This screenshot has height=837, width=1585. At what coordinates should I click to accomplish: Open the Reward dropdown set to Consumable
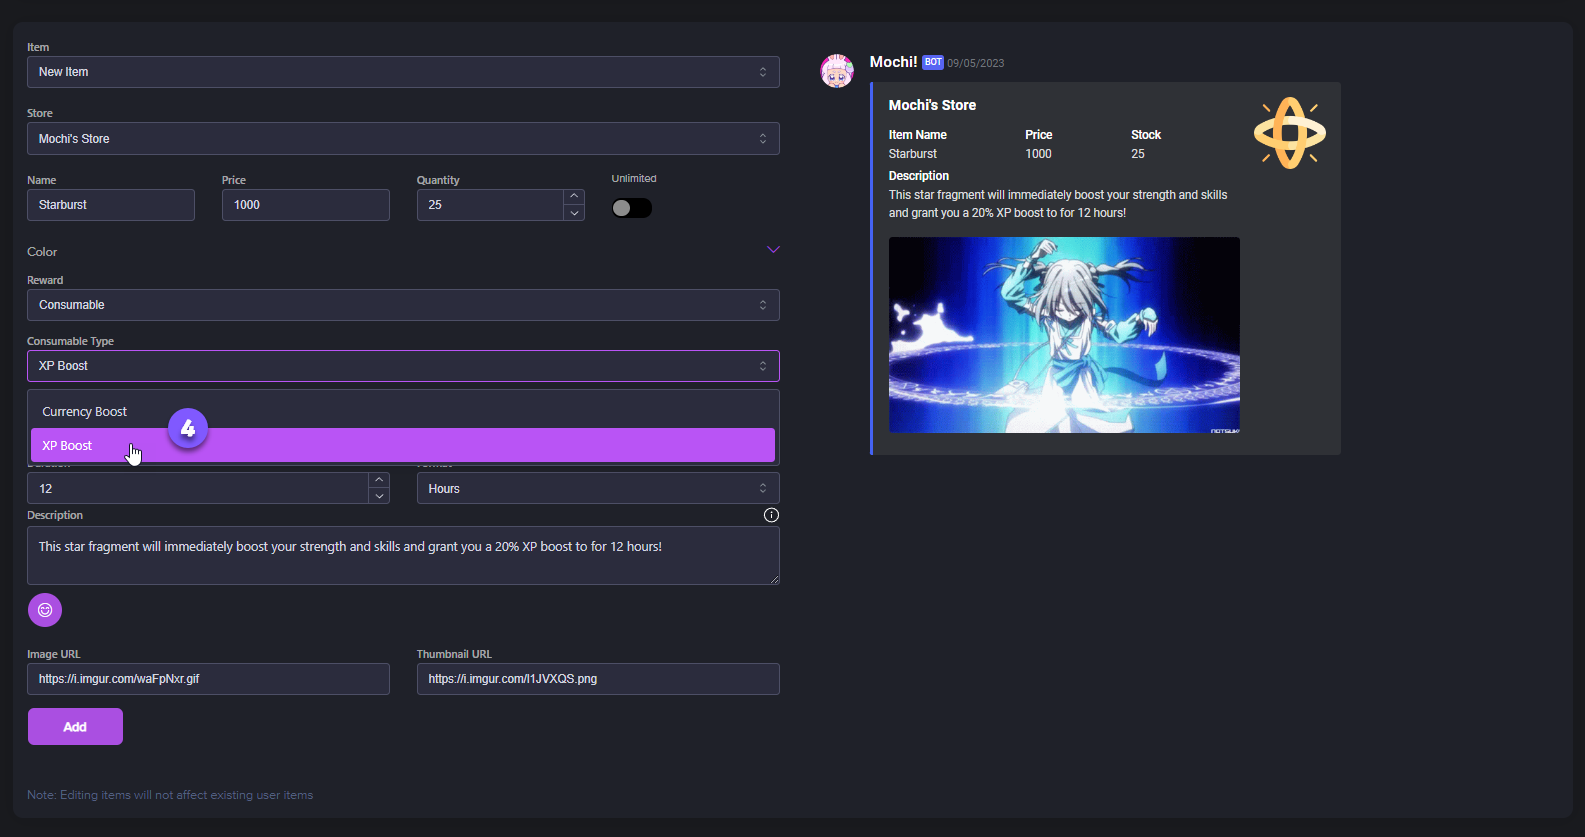[403, 305]
